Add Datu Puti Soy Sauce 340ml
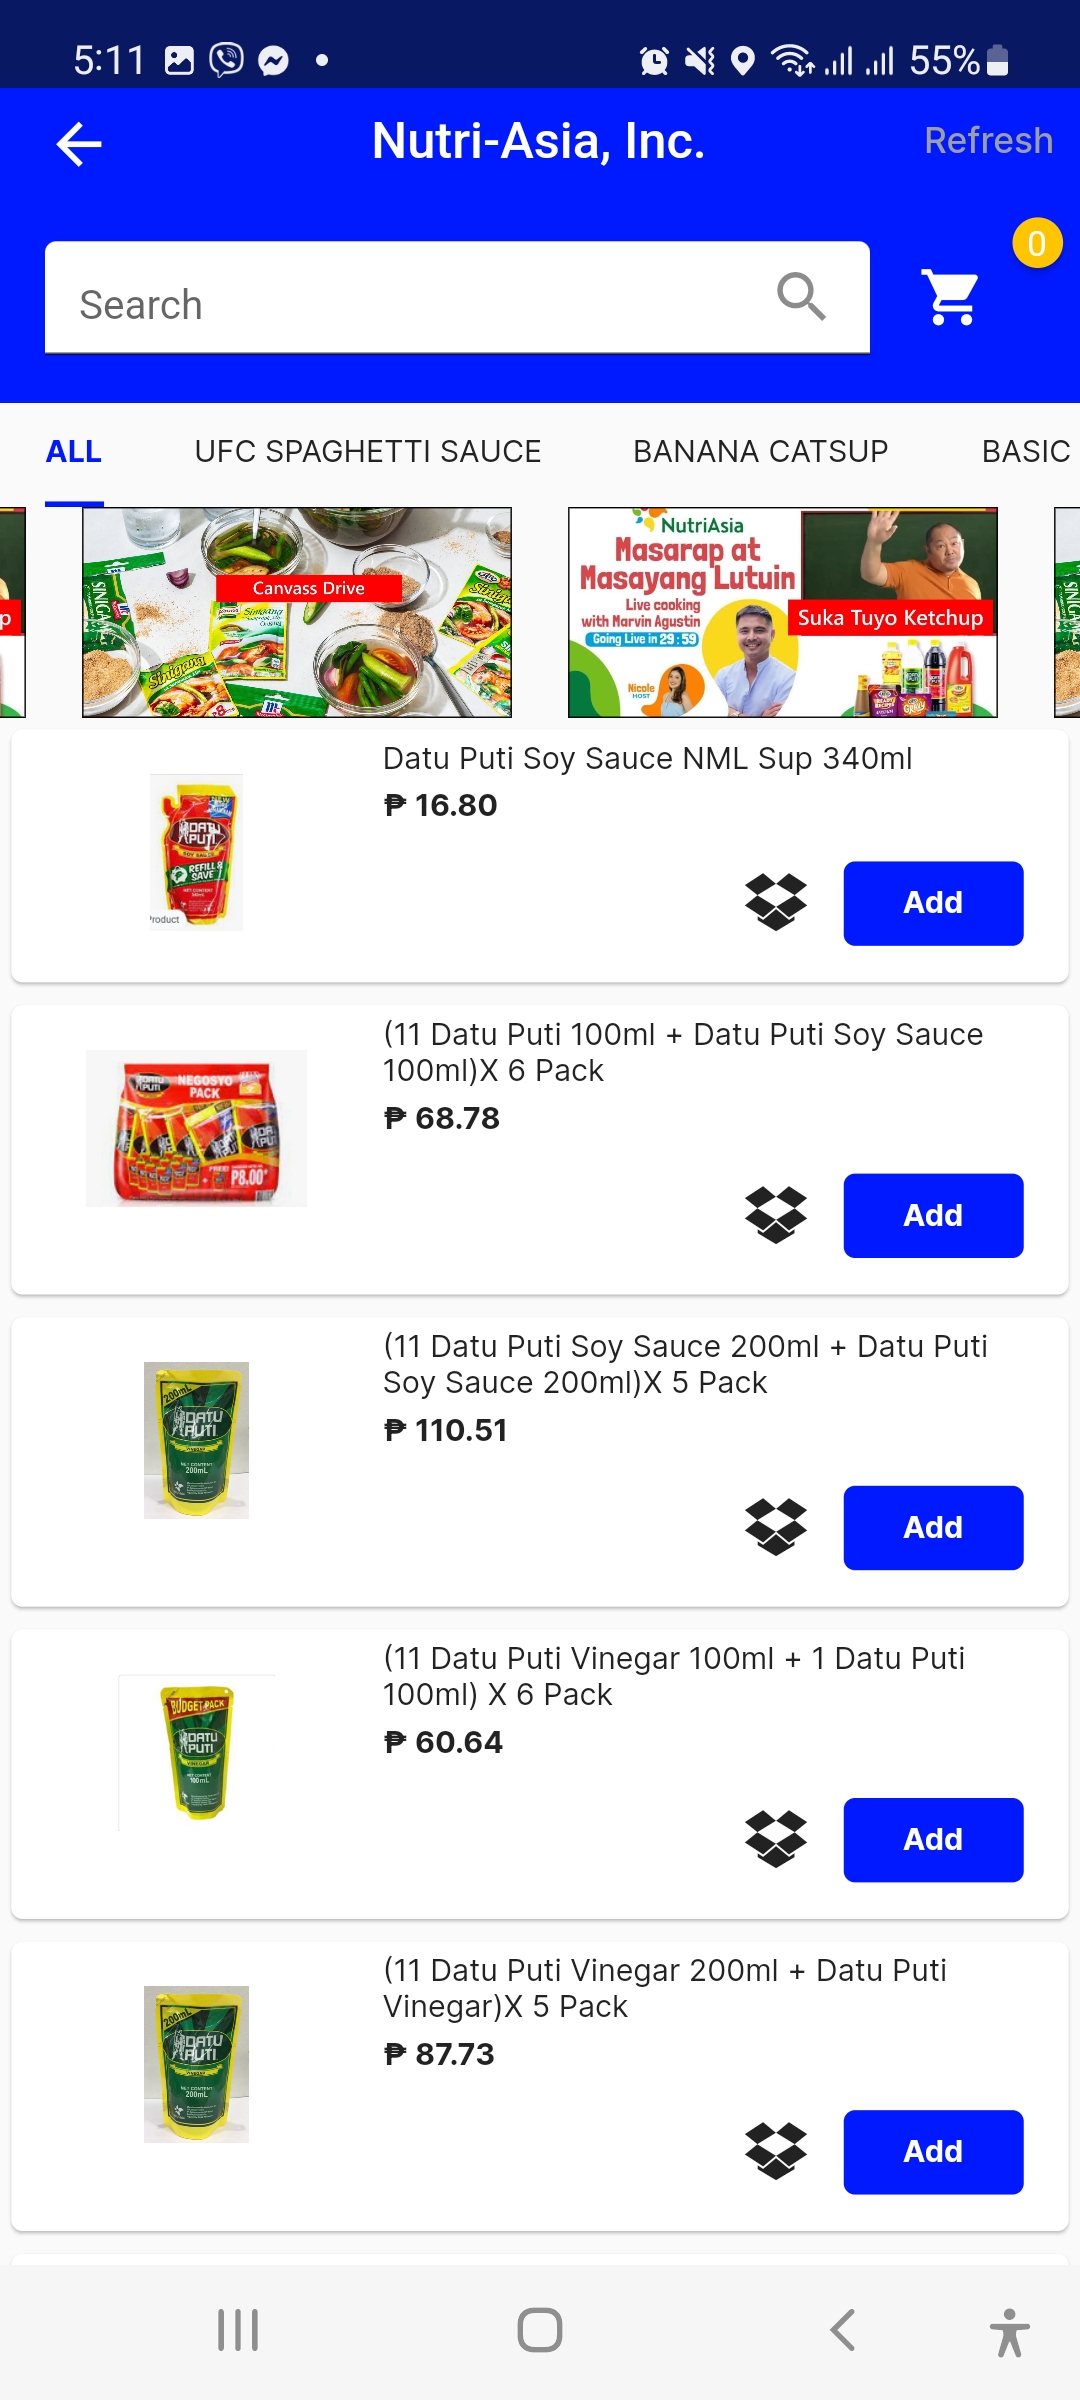Viewport: 1080px width, 2400px height. tap(932, 903)
